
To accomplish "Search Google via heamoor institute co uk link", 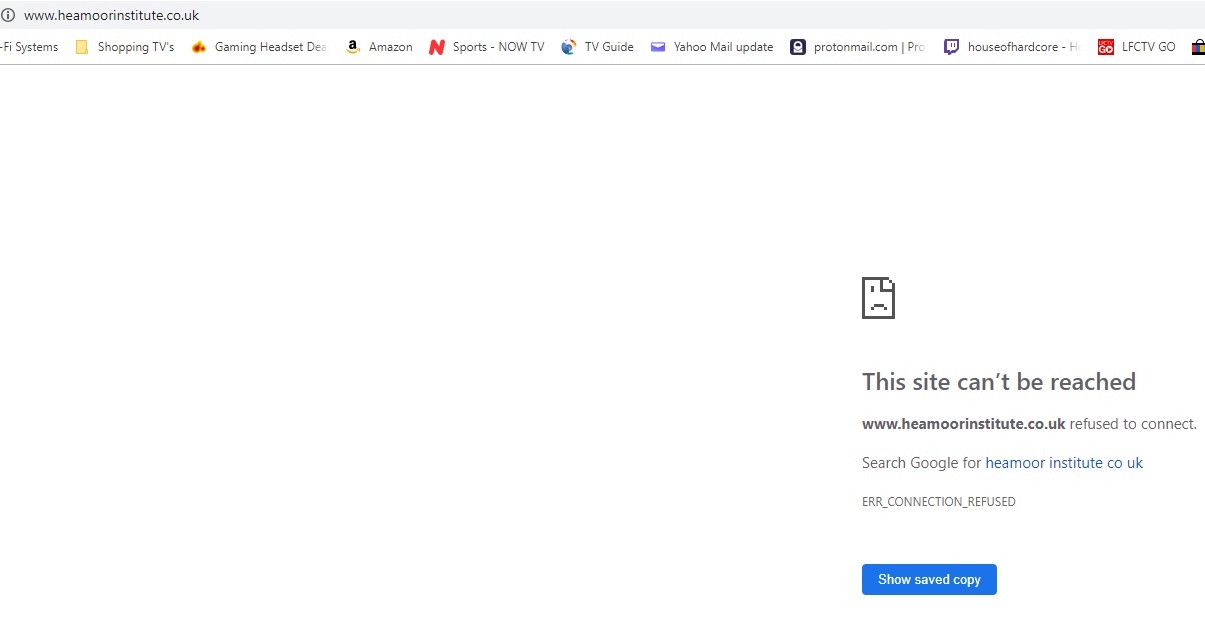I will pos(1063,463).
